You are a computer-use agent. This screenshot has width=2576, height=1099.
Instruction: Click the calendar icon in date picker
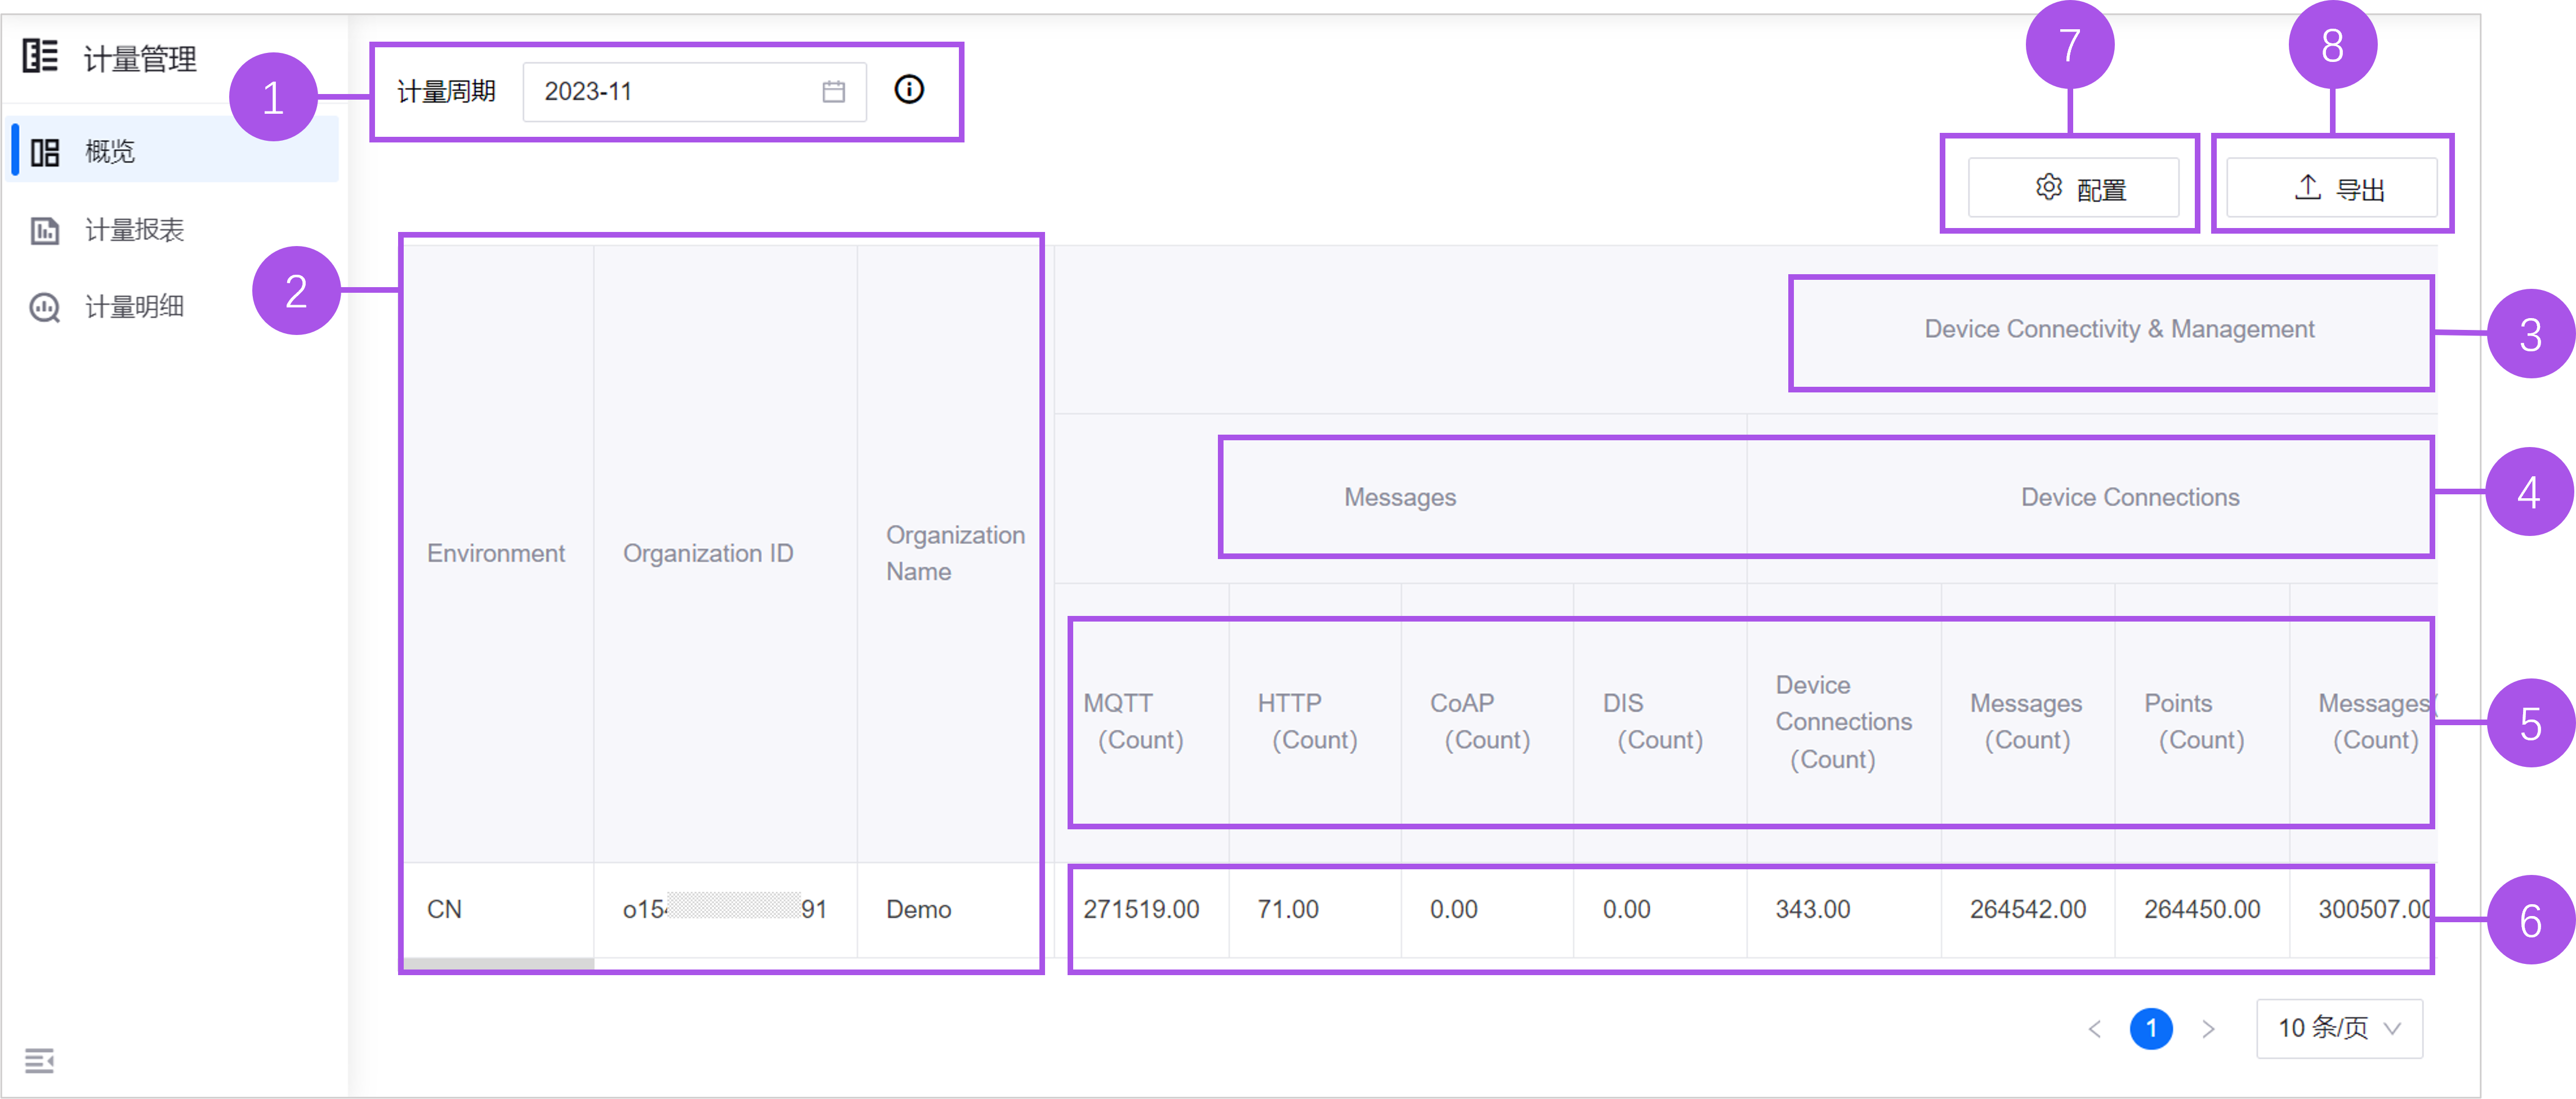click(x=833, y=92)
